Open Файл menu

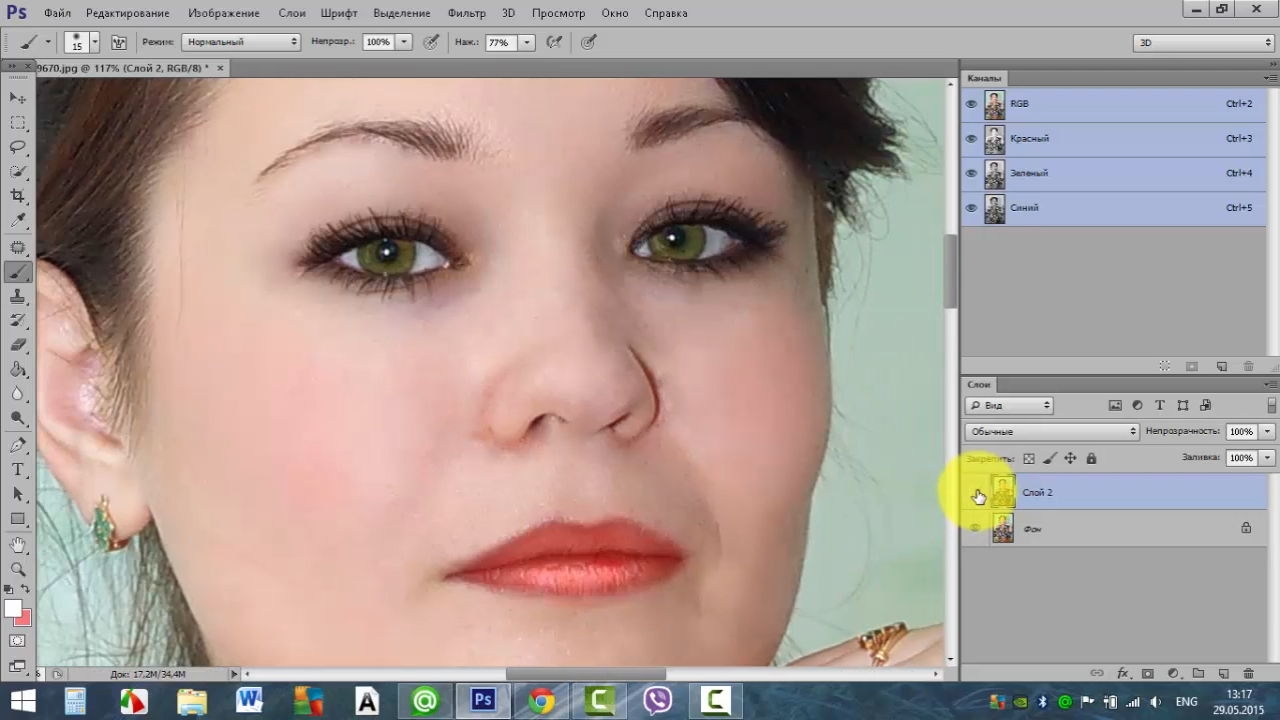(x=57, y=13)
